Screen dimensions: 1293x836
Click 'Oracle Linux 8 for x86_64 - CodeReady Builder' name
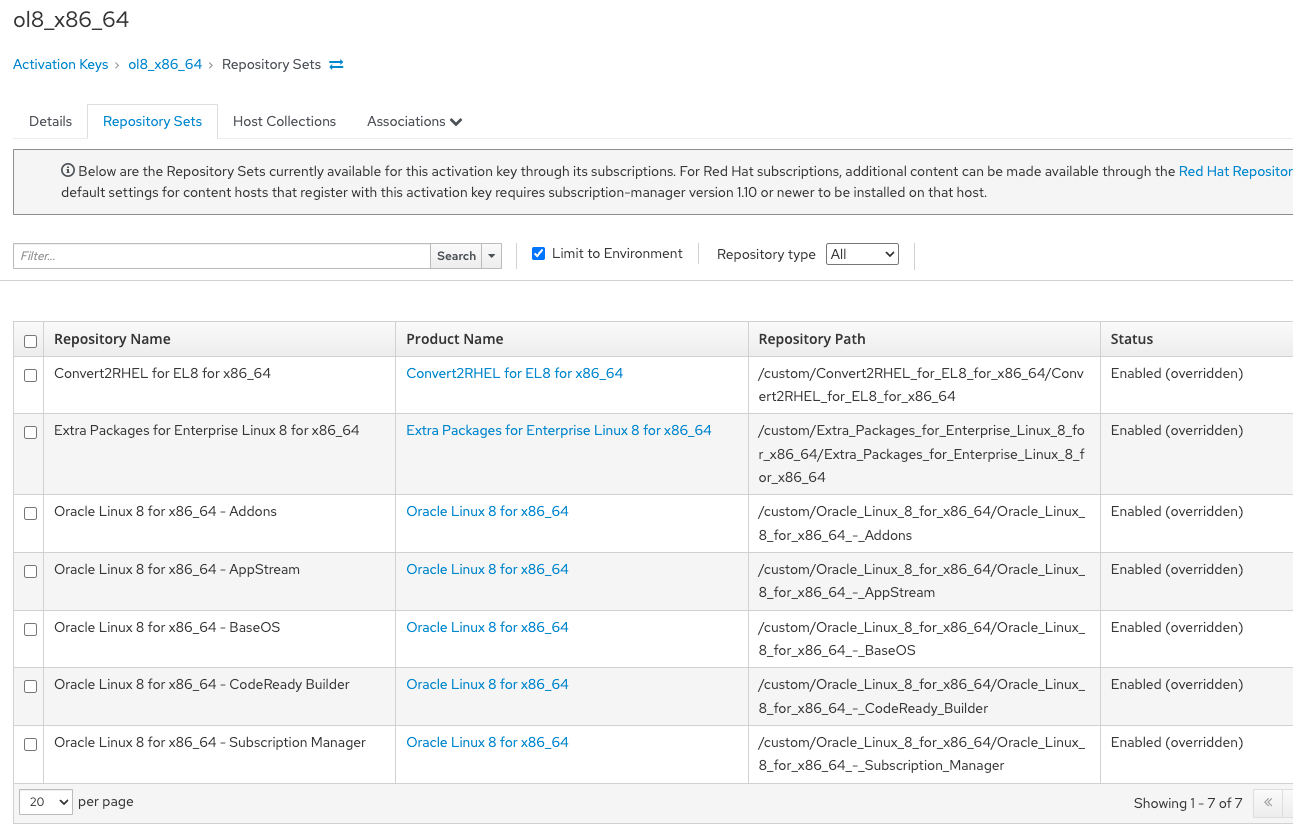[202, 684]
